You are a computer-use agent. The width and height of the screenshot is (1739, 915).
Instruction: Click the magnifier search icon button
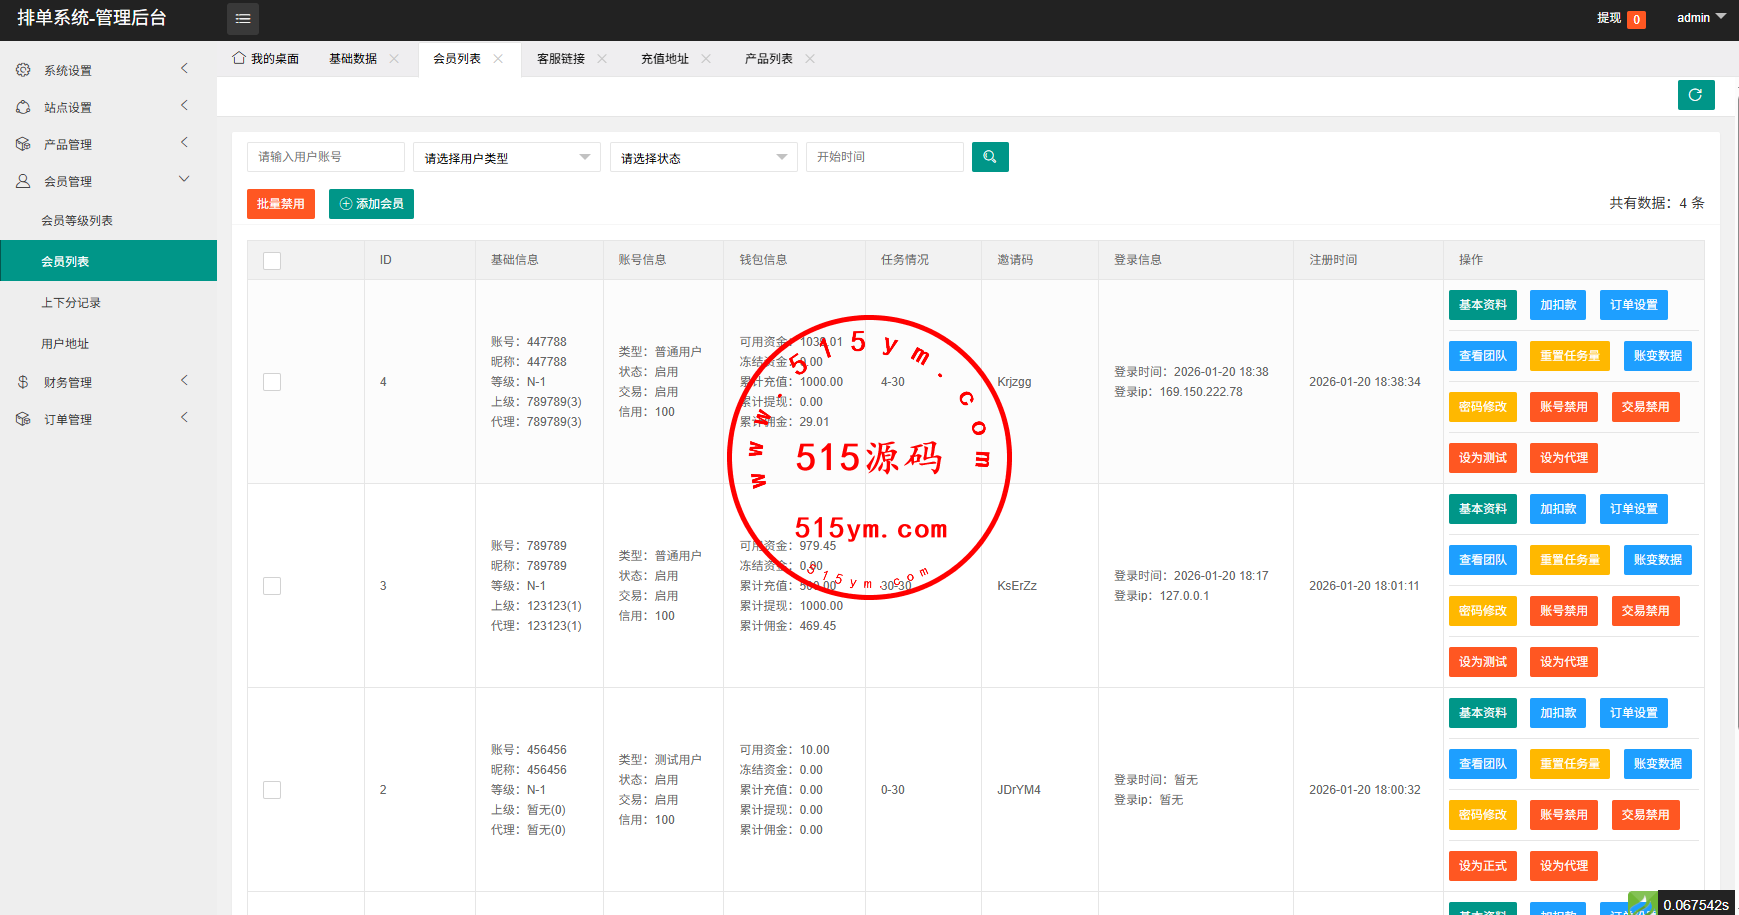pos(989,157)
